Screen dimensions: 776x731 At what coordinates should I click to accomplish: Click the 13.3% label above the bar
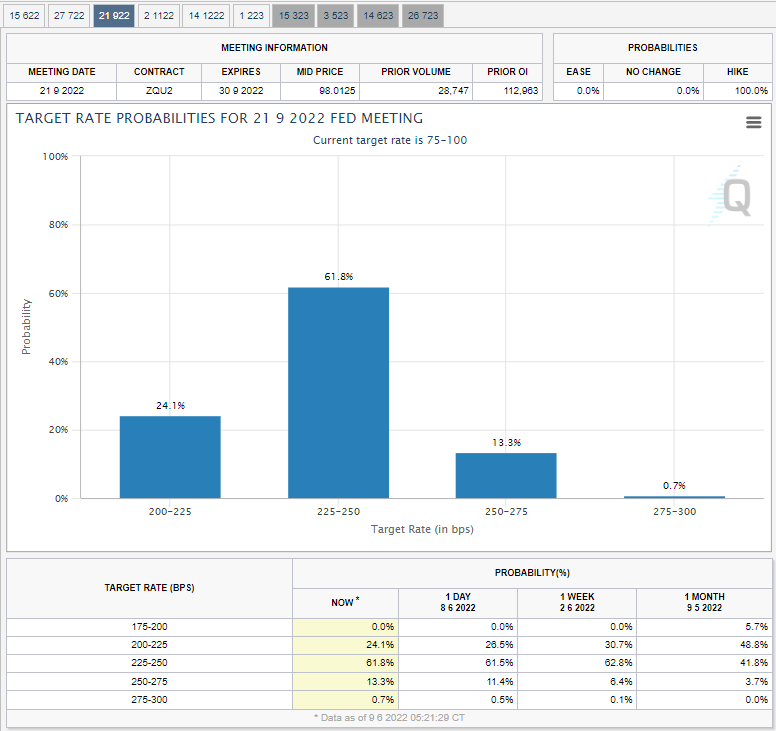(507, 442)
